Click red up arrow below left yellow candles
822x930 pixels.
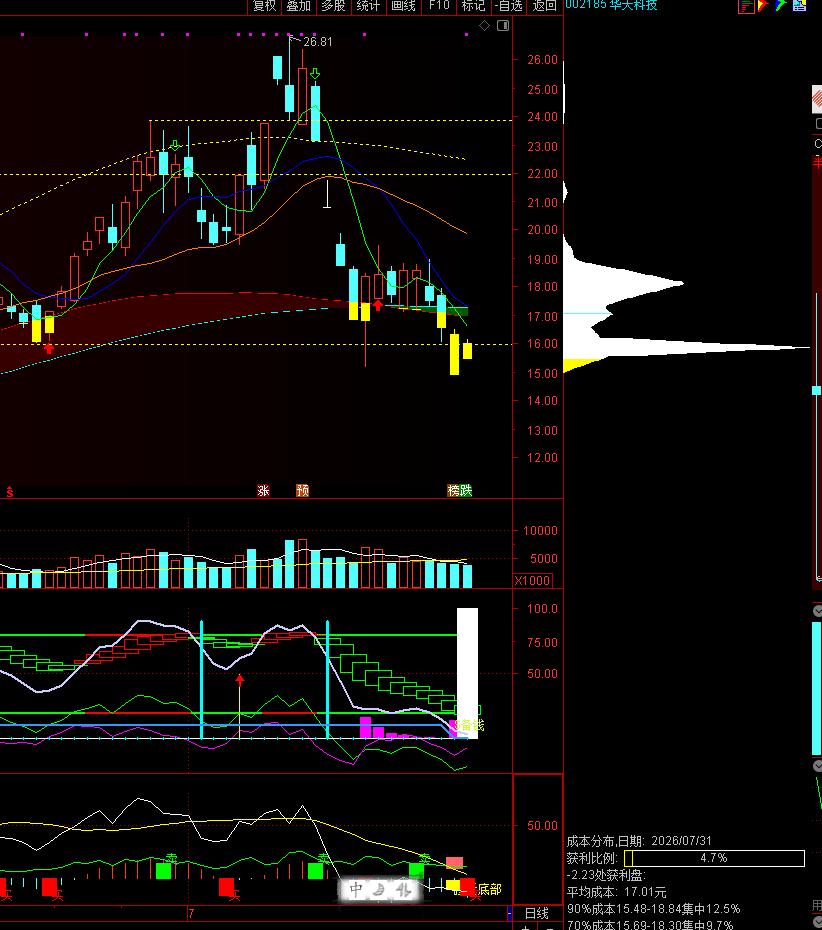49,348
